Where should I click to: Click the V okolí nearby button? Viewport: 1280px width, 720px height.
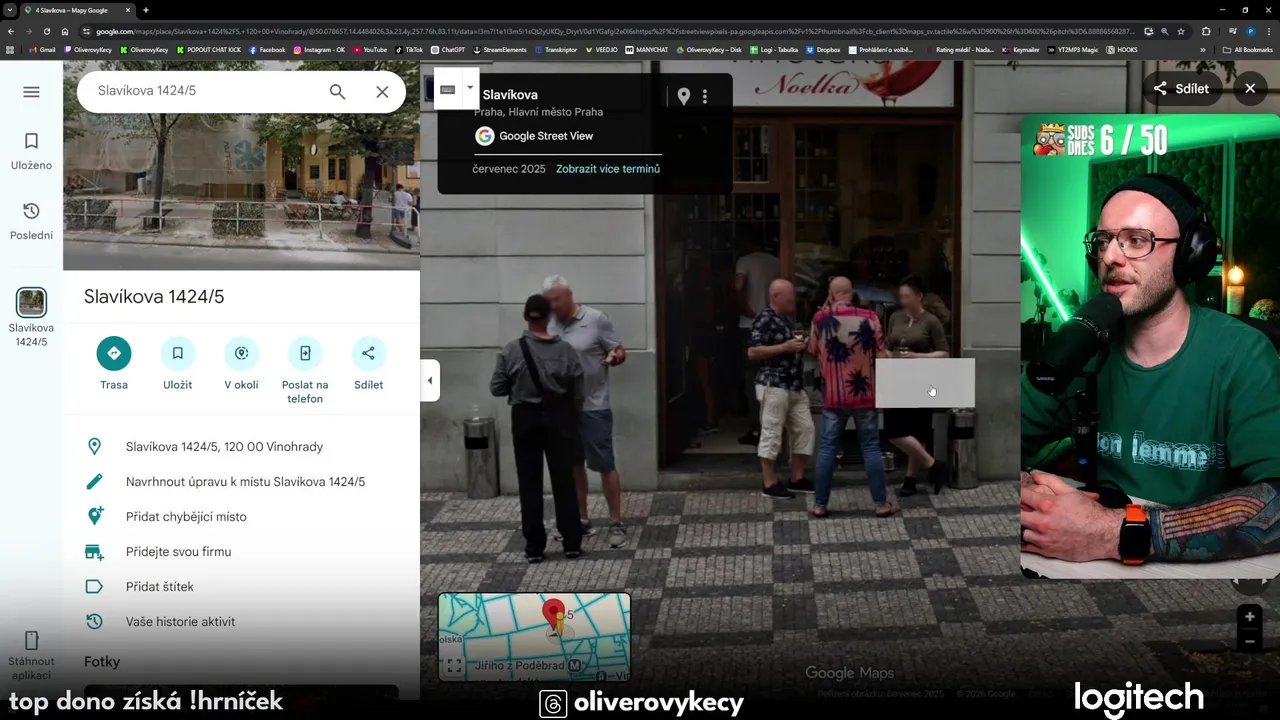point(241,364)
